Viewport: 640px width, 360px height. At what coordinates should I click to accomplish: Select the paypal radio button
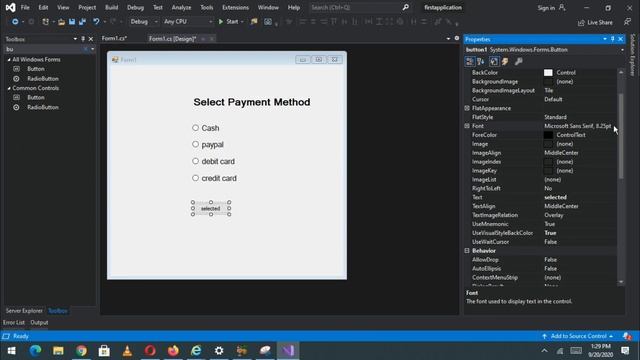[x=196, y=144]
